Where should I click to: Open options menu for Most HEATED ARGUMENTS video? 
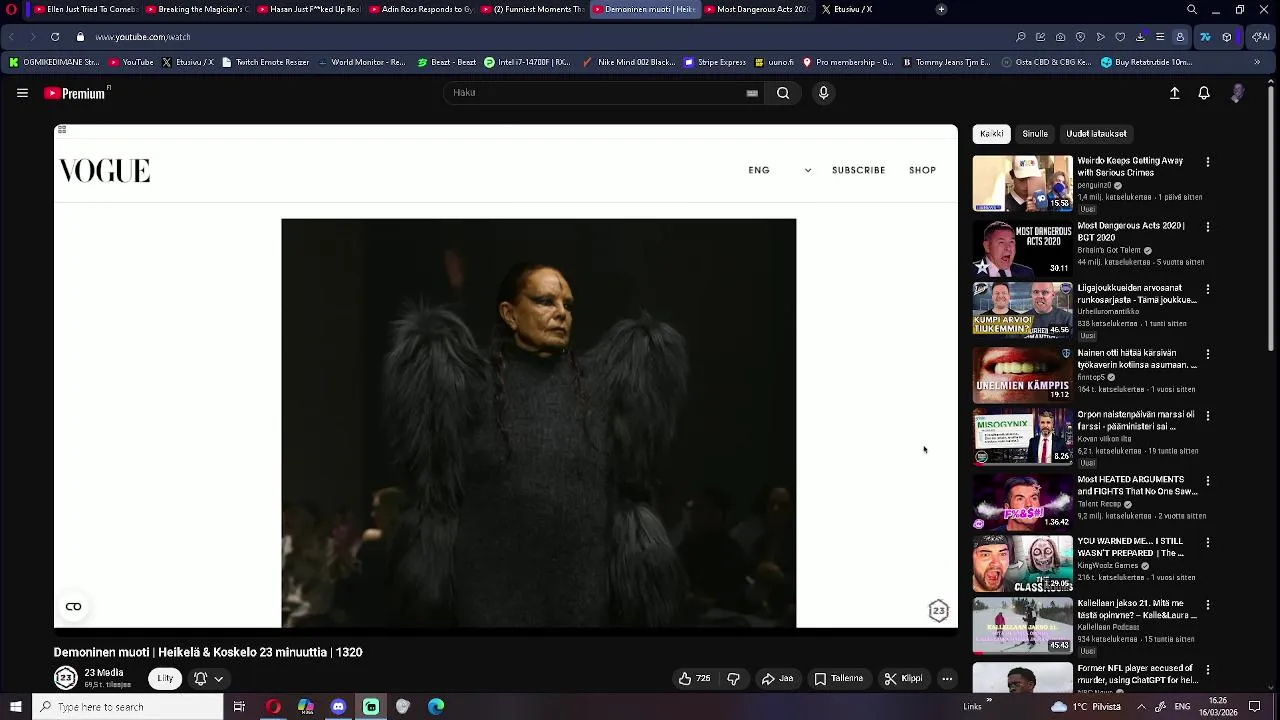click(x=1207, y=481)
